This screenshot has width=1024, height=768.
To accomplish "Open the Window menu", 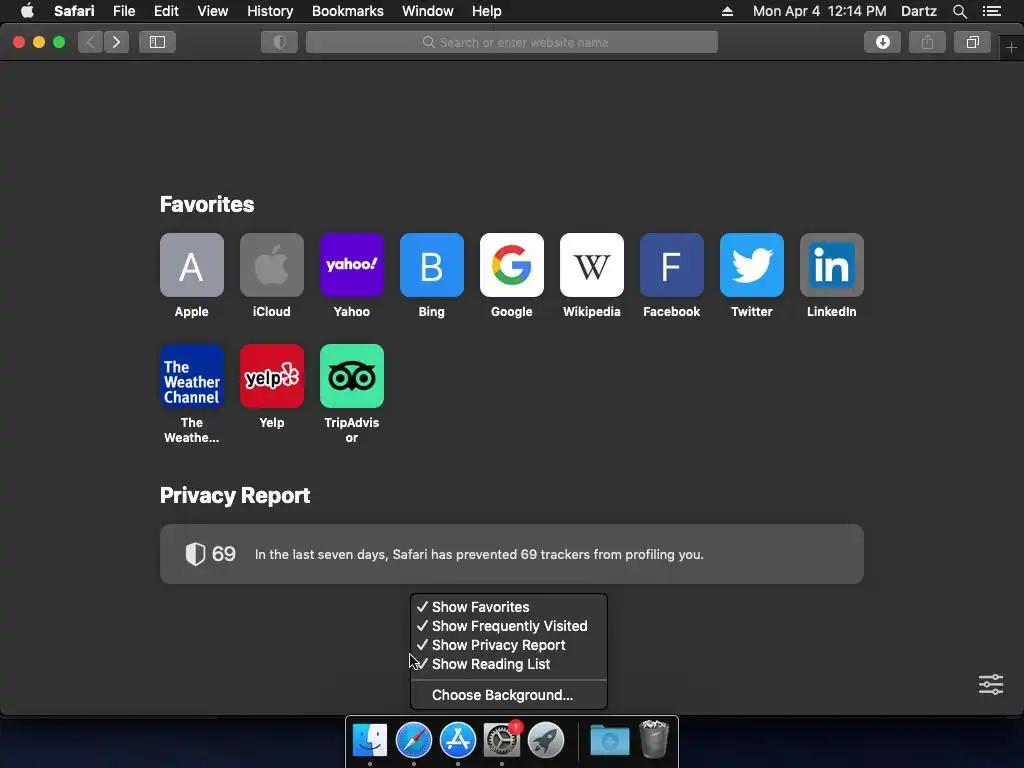I will click(x=428, y=11).
